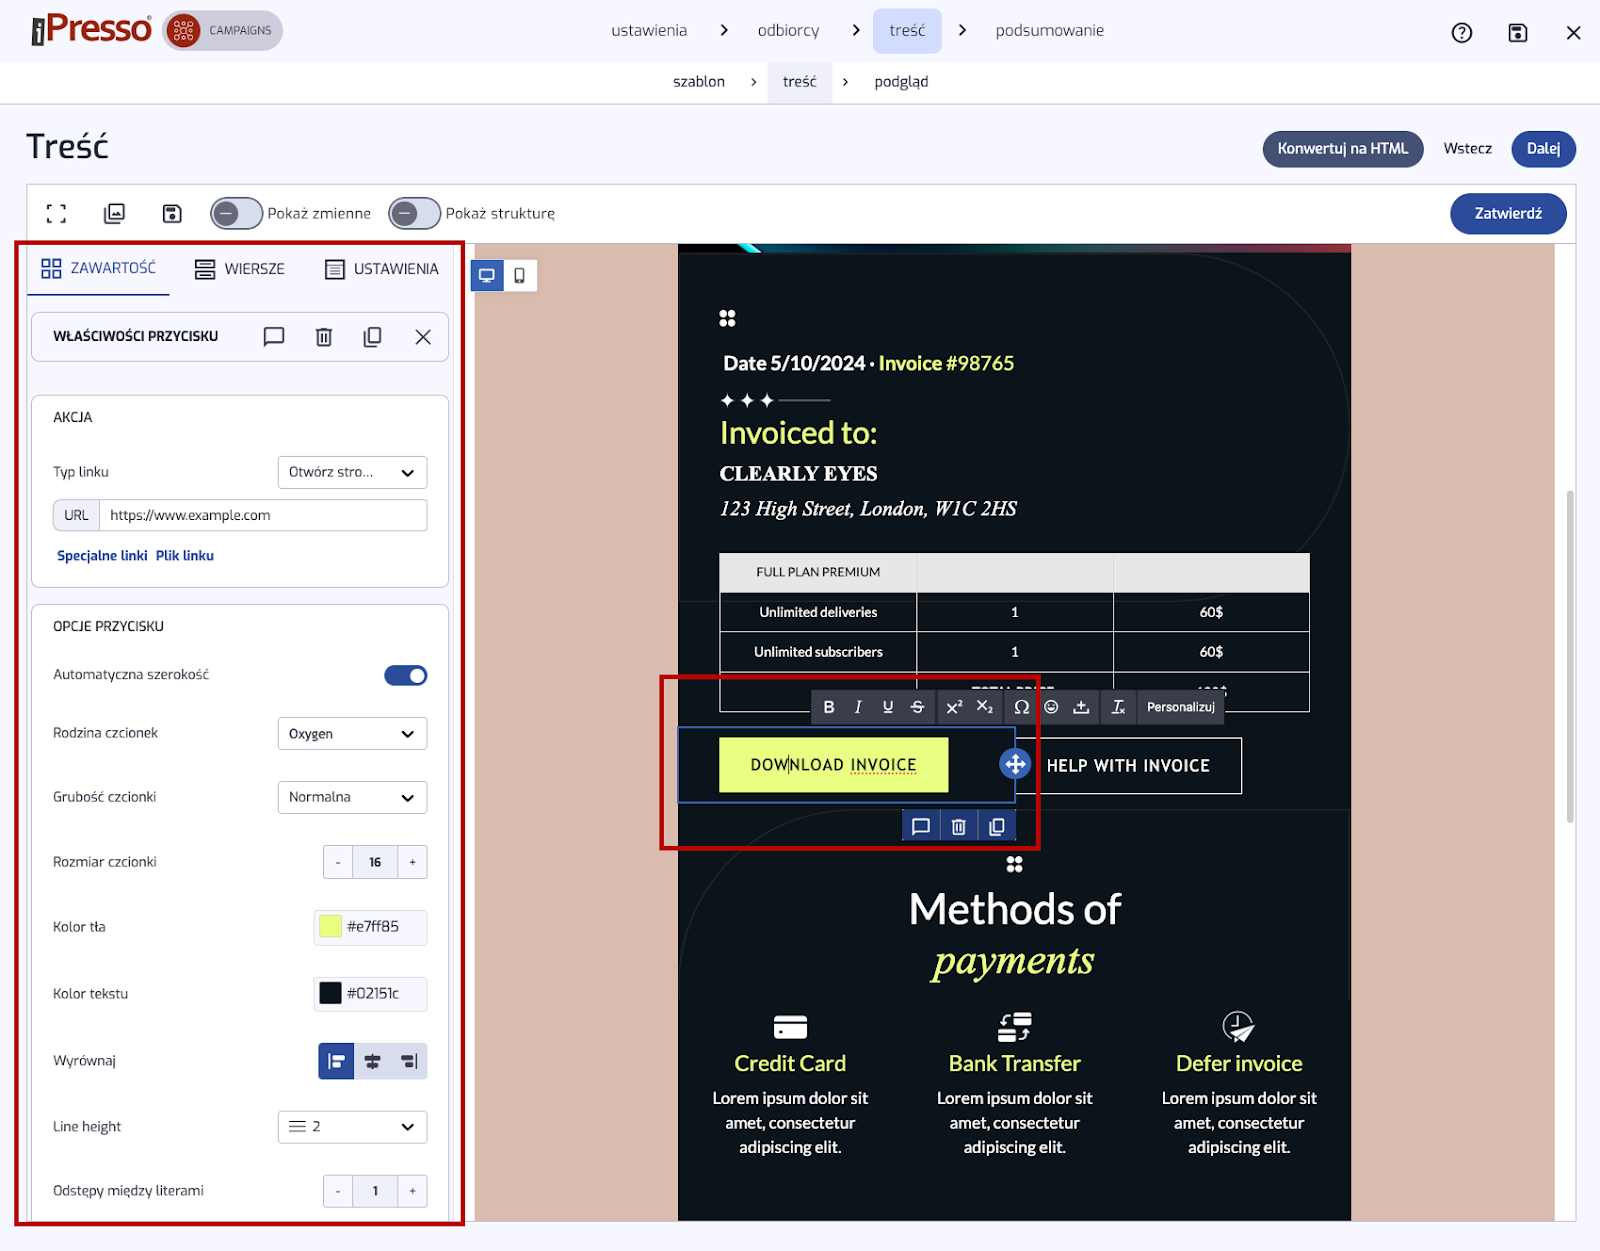
Task: Open emoji picker in text toolbar
Action: [x=1051, y=707]
